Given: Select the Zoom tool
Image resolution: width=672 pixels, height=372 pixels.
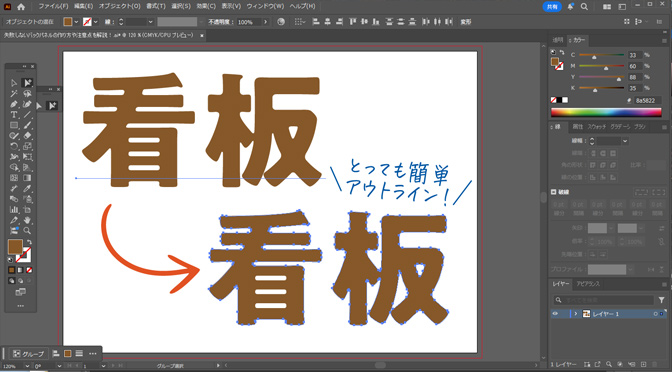Looking at the screenshot, I should (x=27, y=231).
